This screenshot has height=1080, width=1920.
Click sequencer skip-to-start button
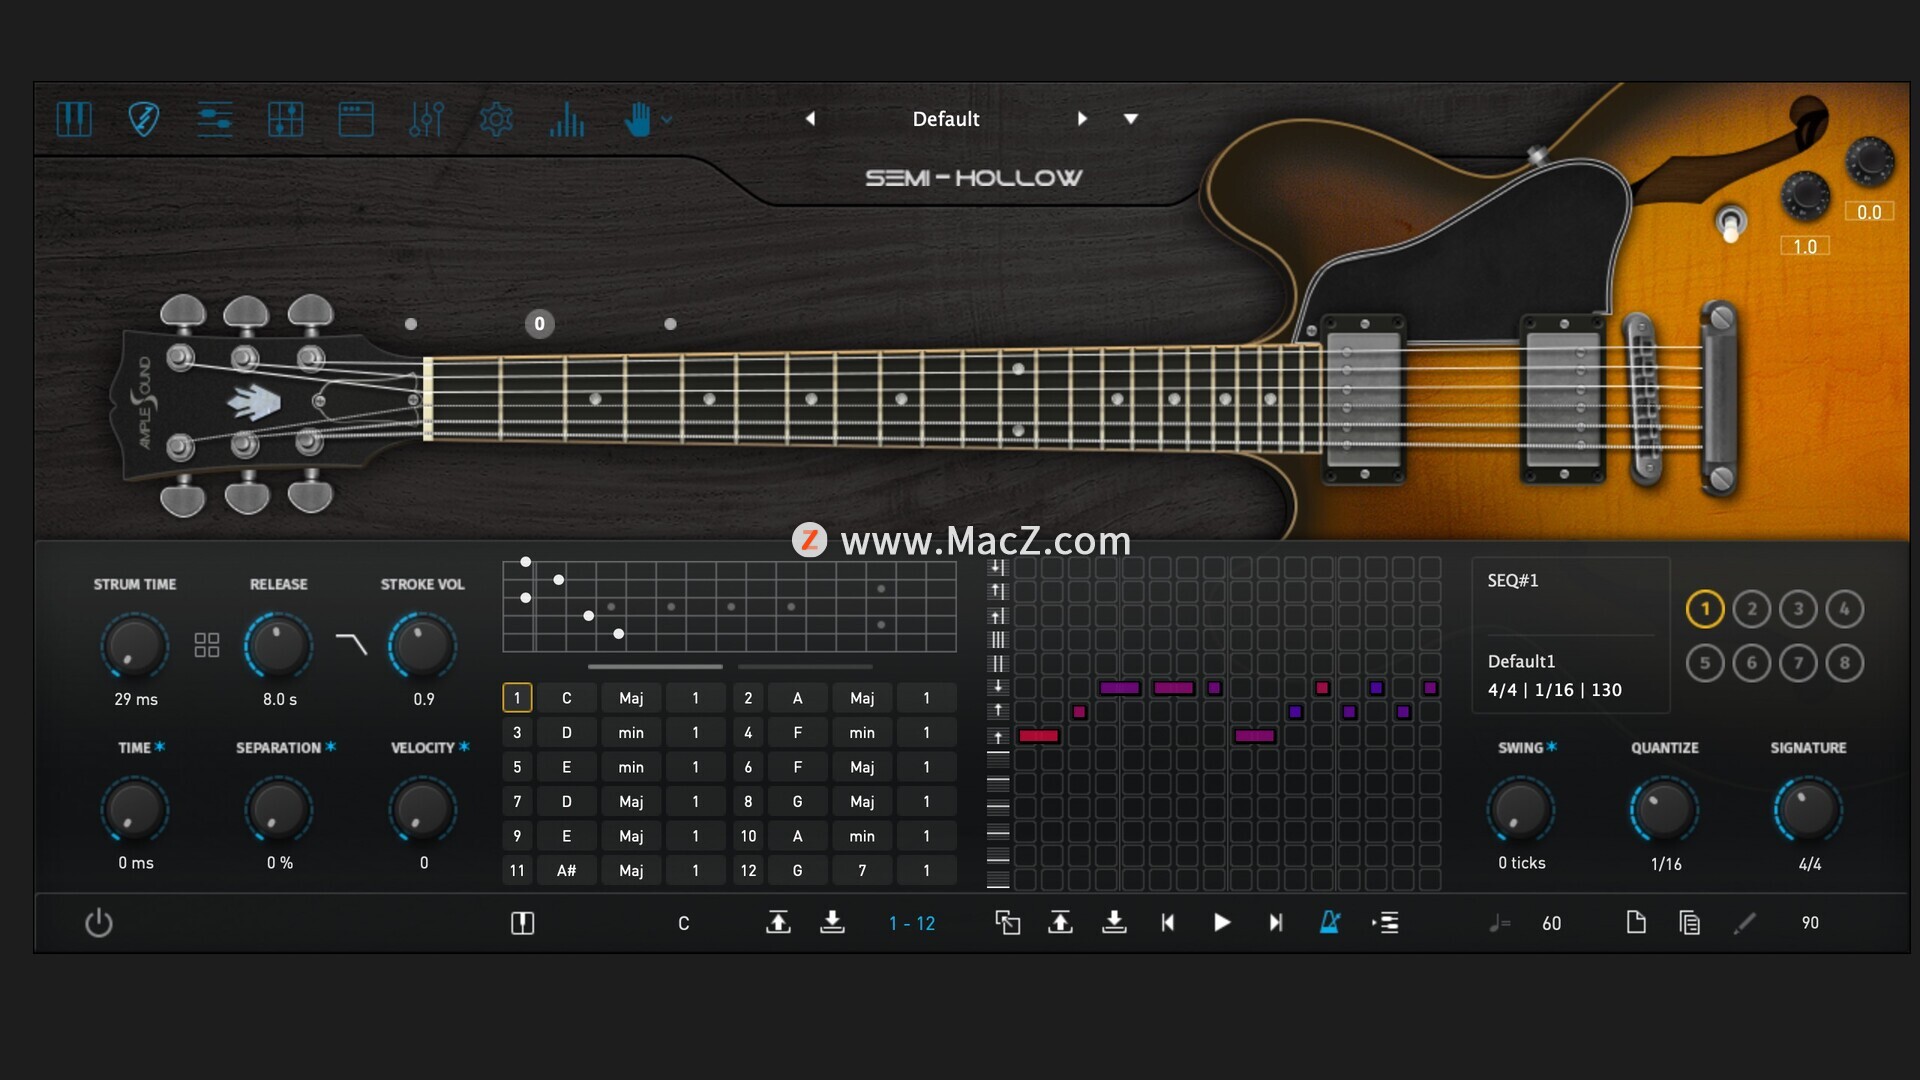pos(1168,922)
